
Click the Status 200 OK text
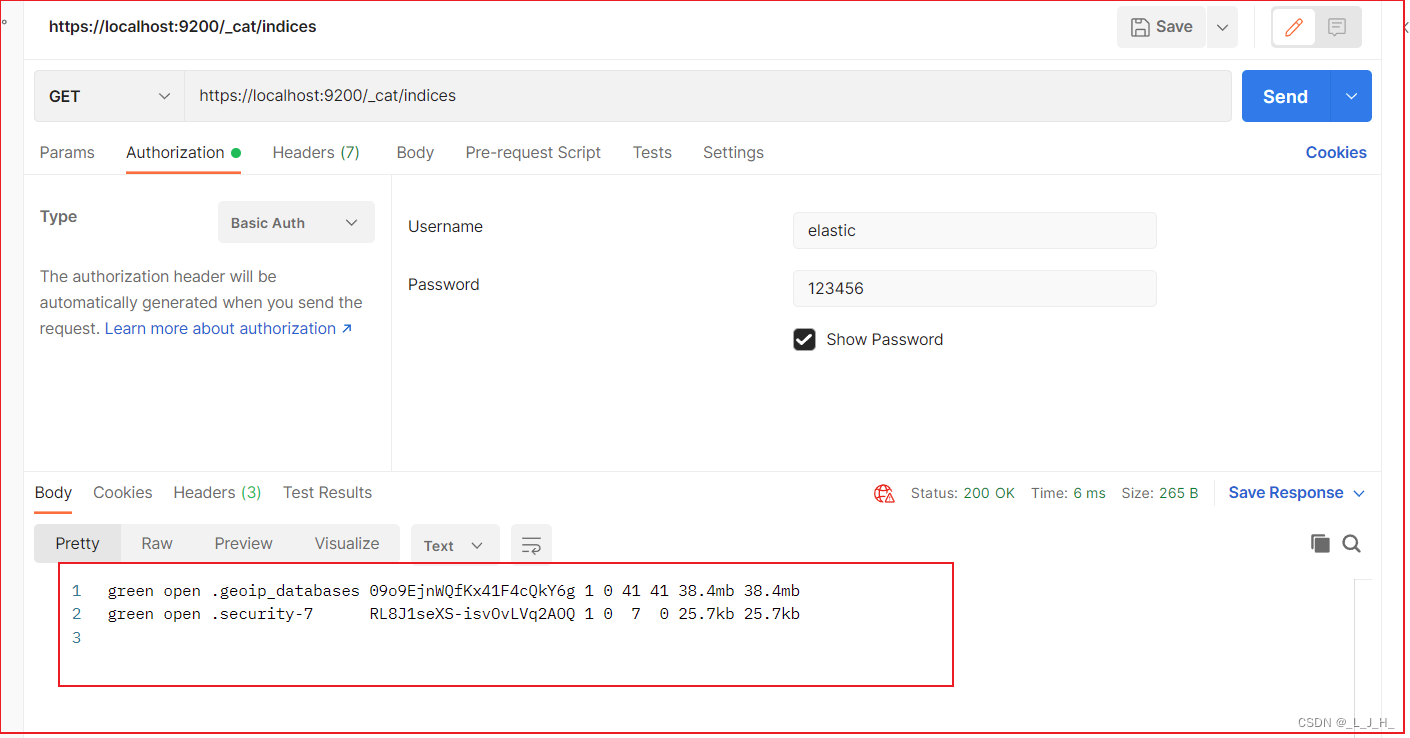coord(963,493)
